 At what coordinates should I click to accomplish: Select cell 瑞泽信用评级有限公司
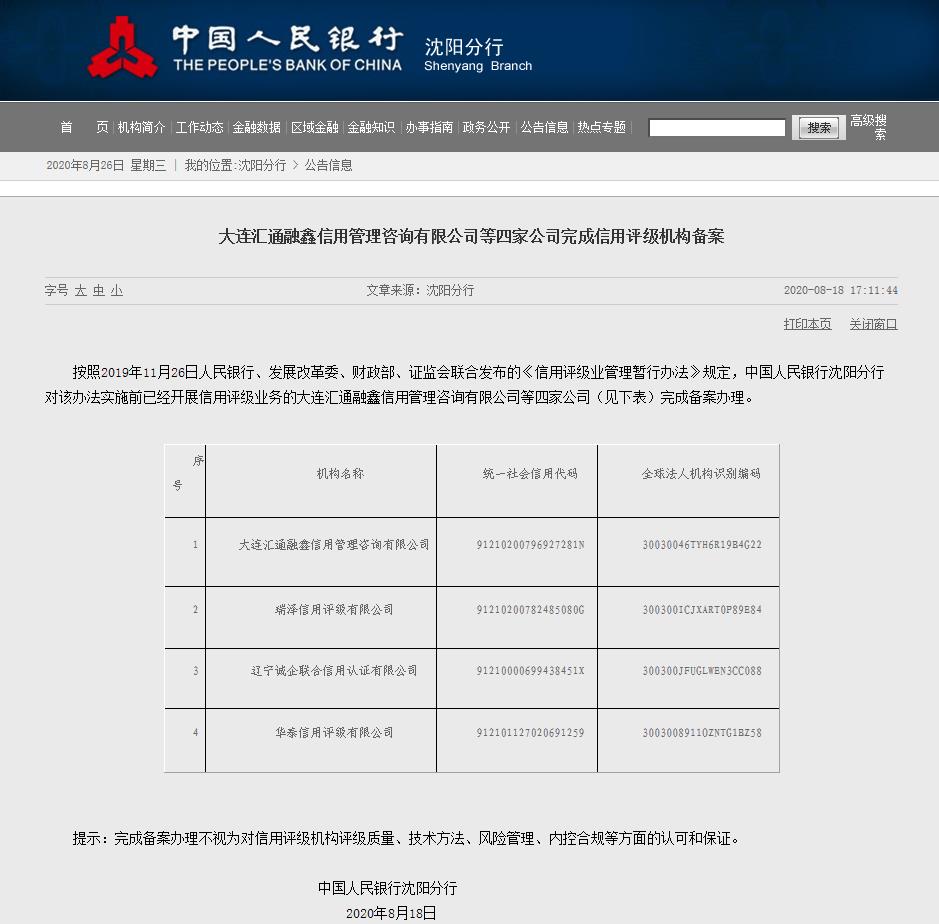[x=334, y=610]
